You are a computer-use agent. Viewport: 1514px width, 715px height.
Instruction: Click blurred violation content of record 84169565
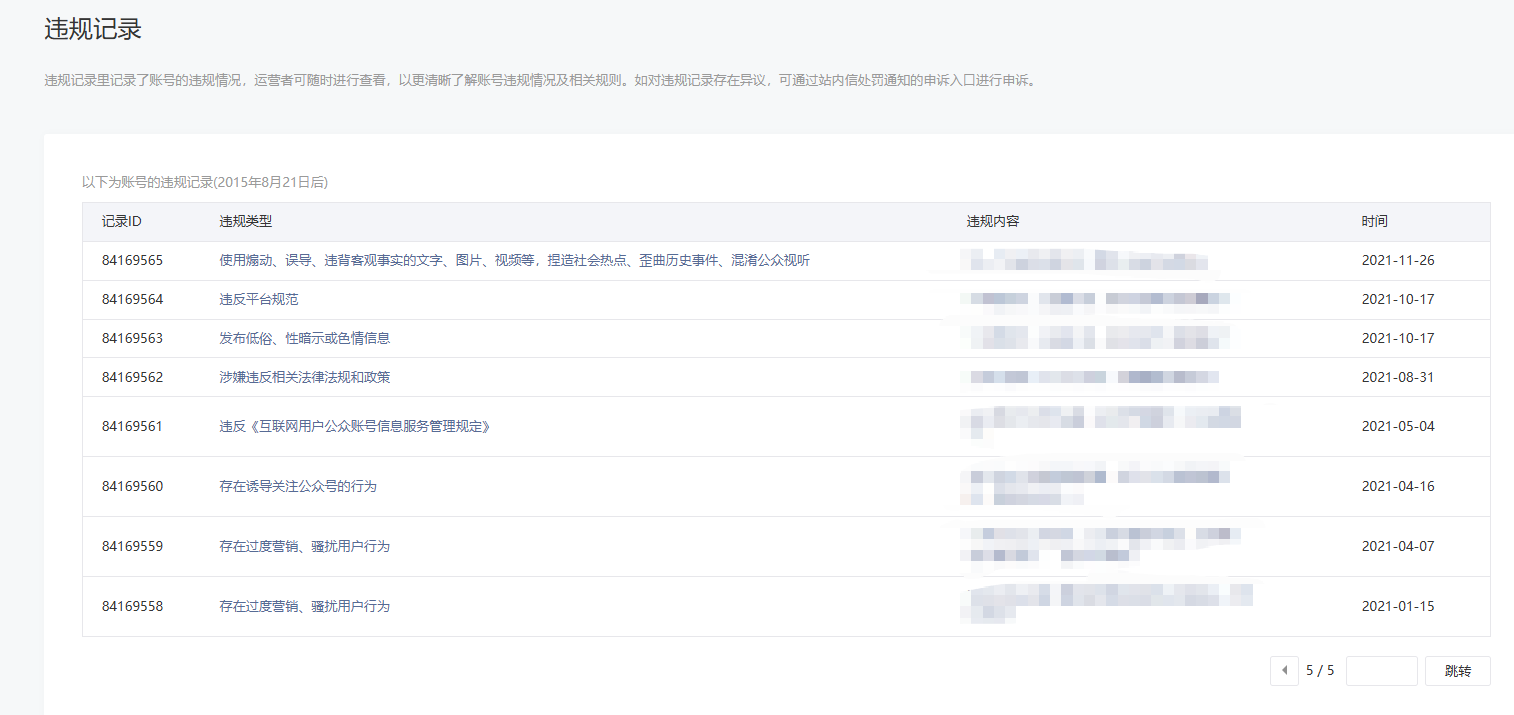(x=1084, y=261)
